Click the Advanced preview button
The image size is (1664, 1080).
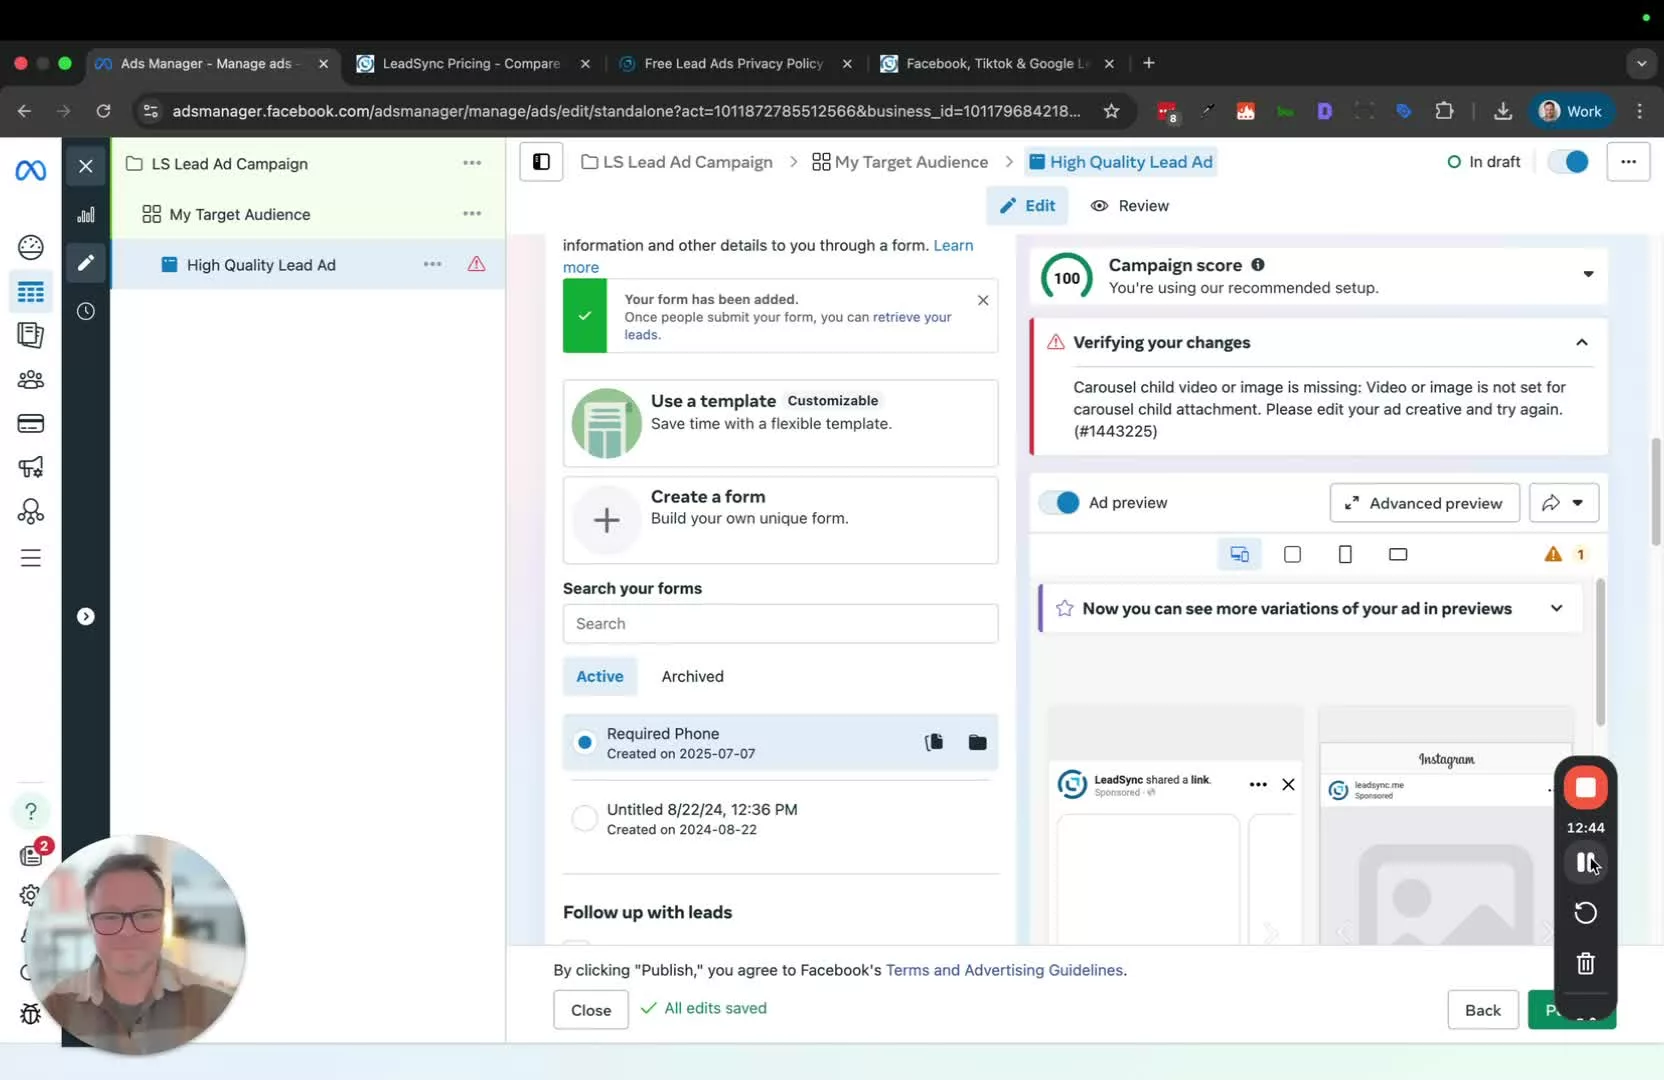[1424, 503]
